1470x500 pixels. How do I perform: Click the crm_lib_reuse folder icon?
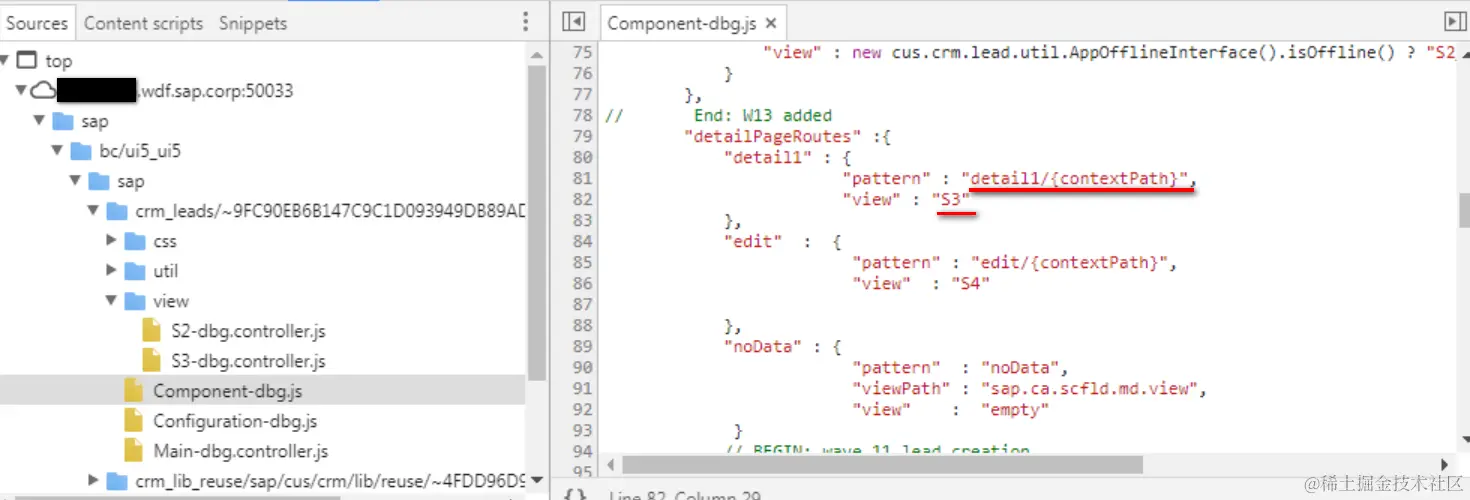[x=117, y=481]
